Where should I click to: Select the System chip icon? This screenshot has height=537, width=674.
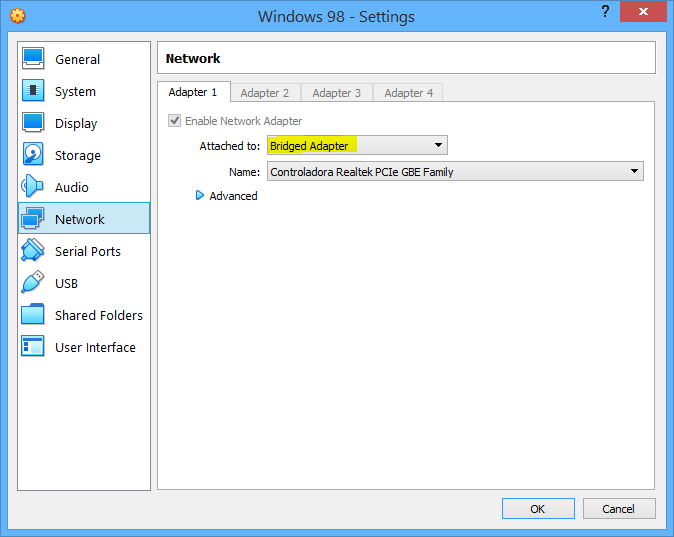33,90
